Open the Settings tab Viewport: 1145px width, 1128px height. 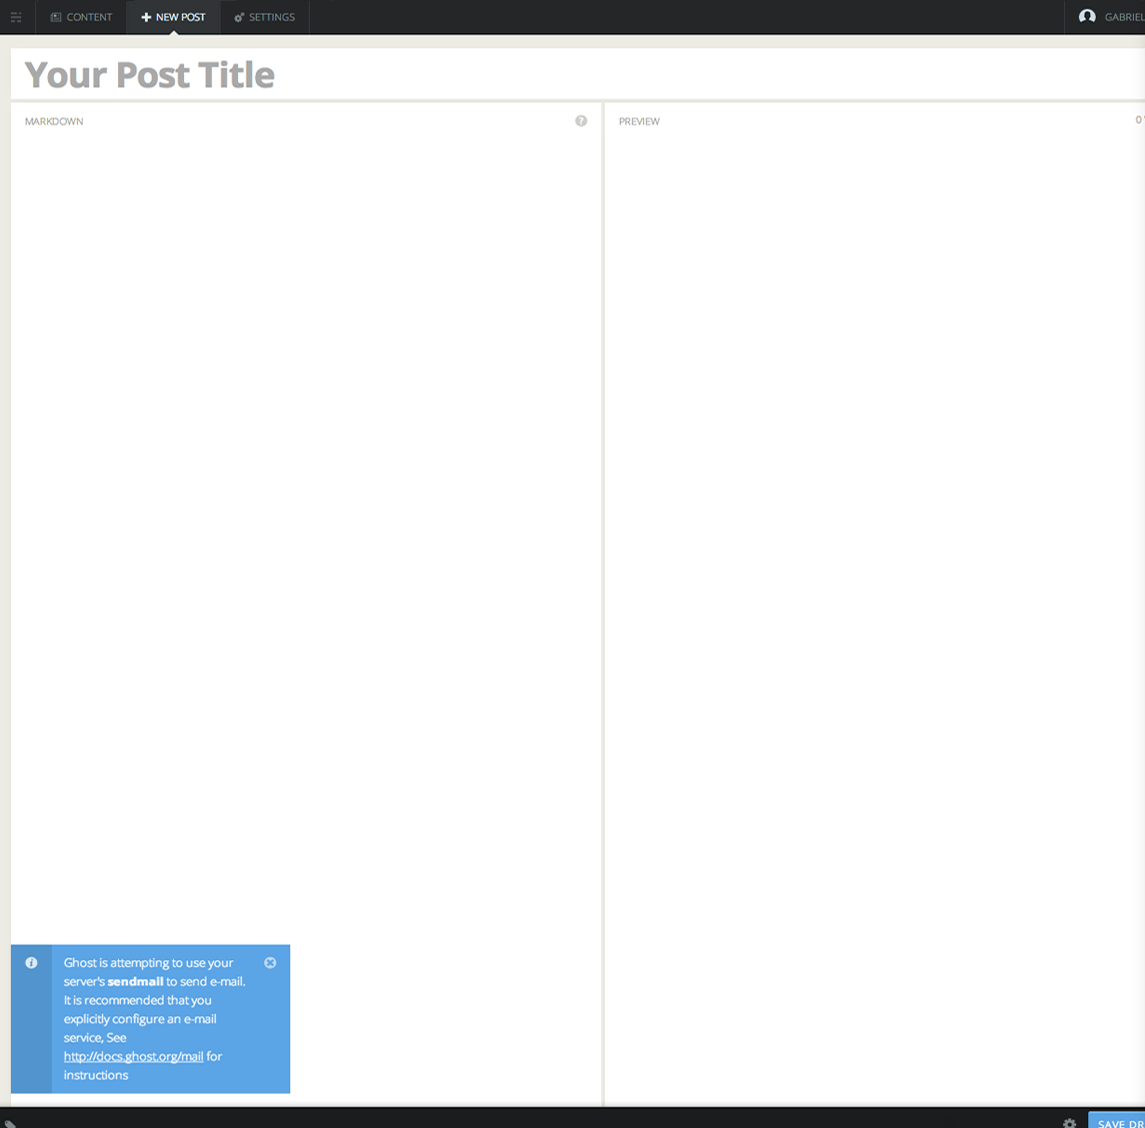click(x=264, y=17)
